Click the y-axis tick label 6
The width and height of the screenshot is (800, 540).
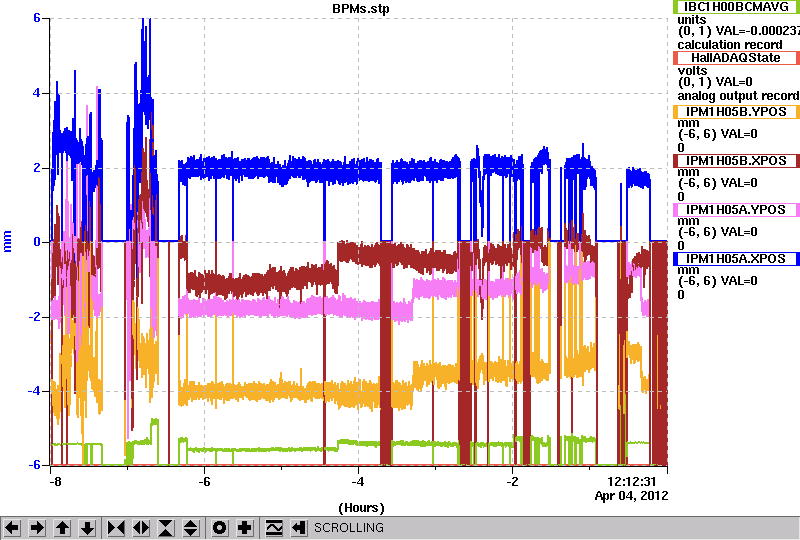pyautogui.click(x=37, y=18)
